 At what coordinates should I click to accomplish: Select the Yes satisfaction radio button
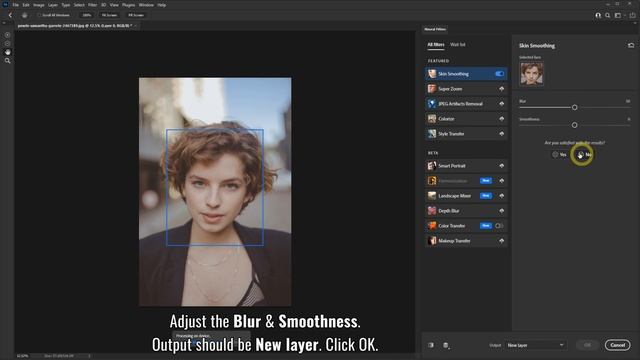tap(555, 155)
